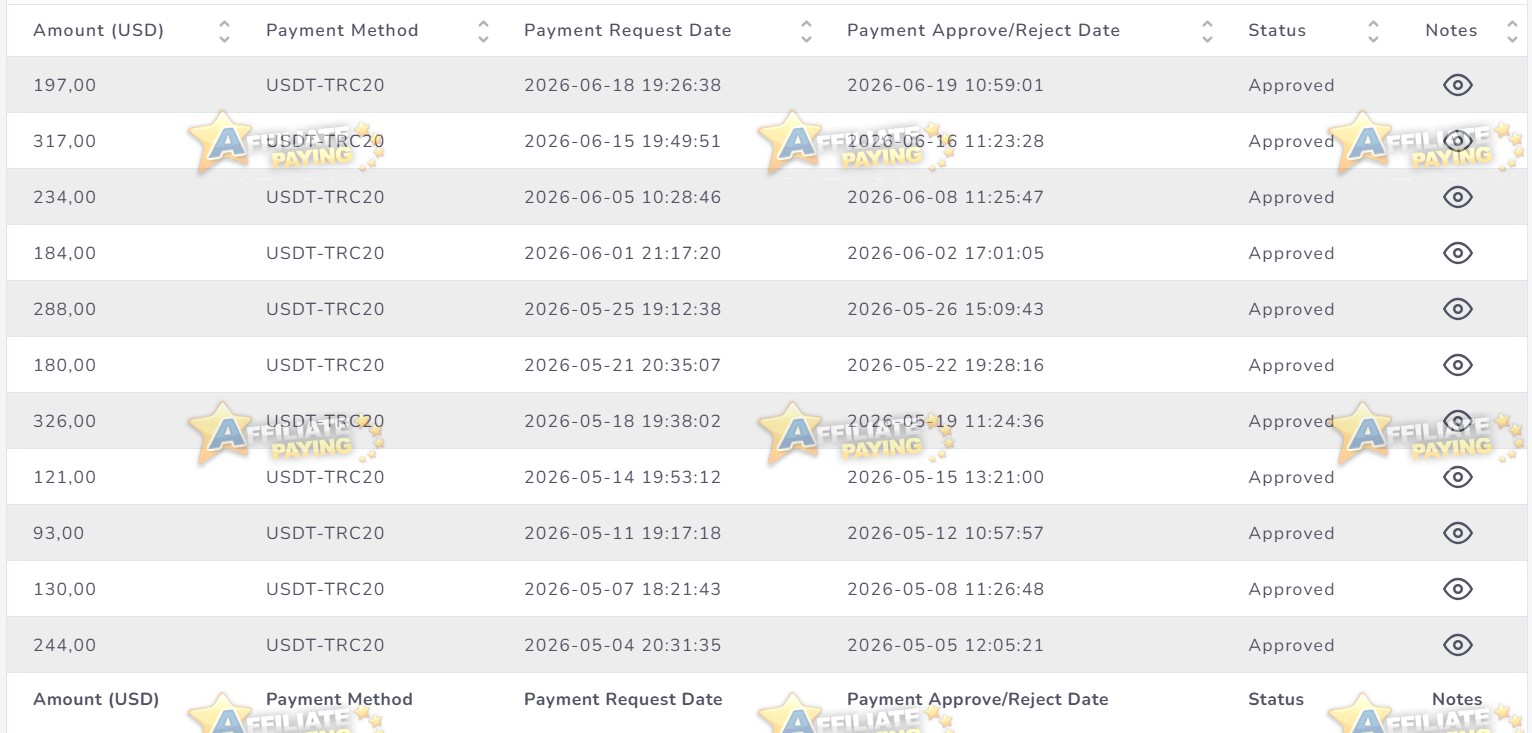Click the Notes column header sort arrows
The height and width of the screenshot is (733, 1532).
coord(1511,31)
